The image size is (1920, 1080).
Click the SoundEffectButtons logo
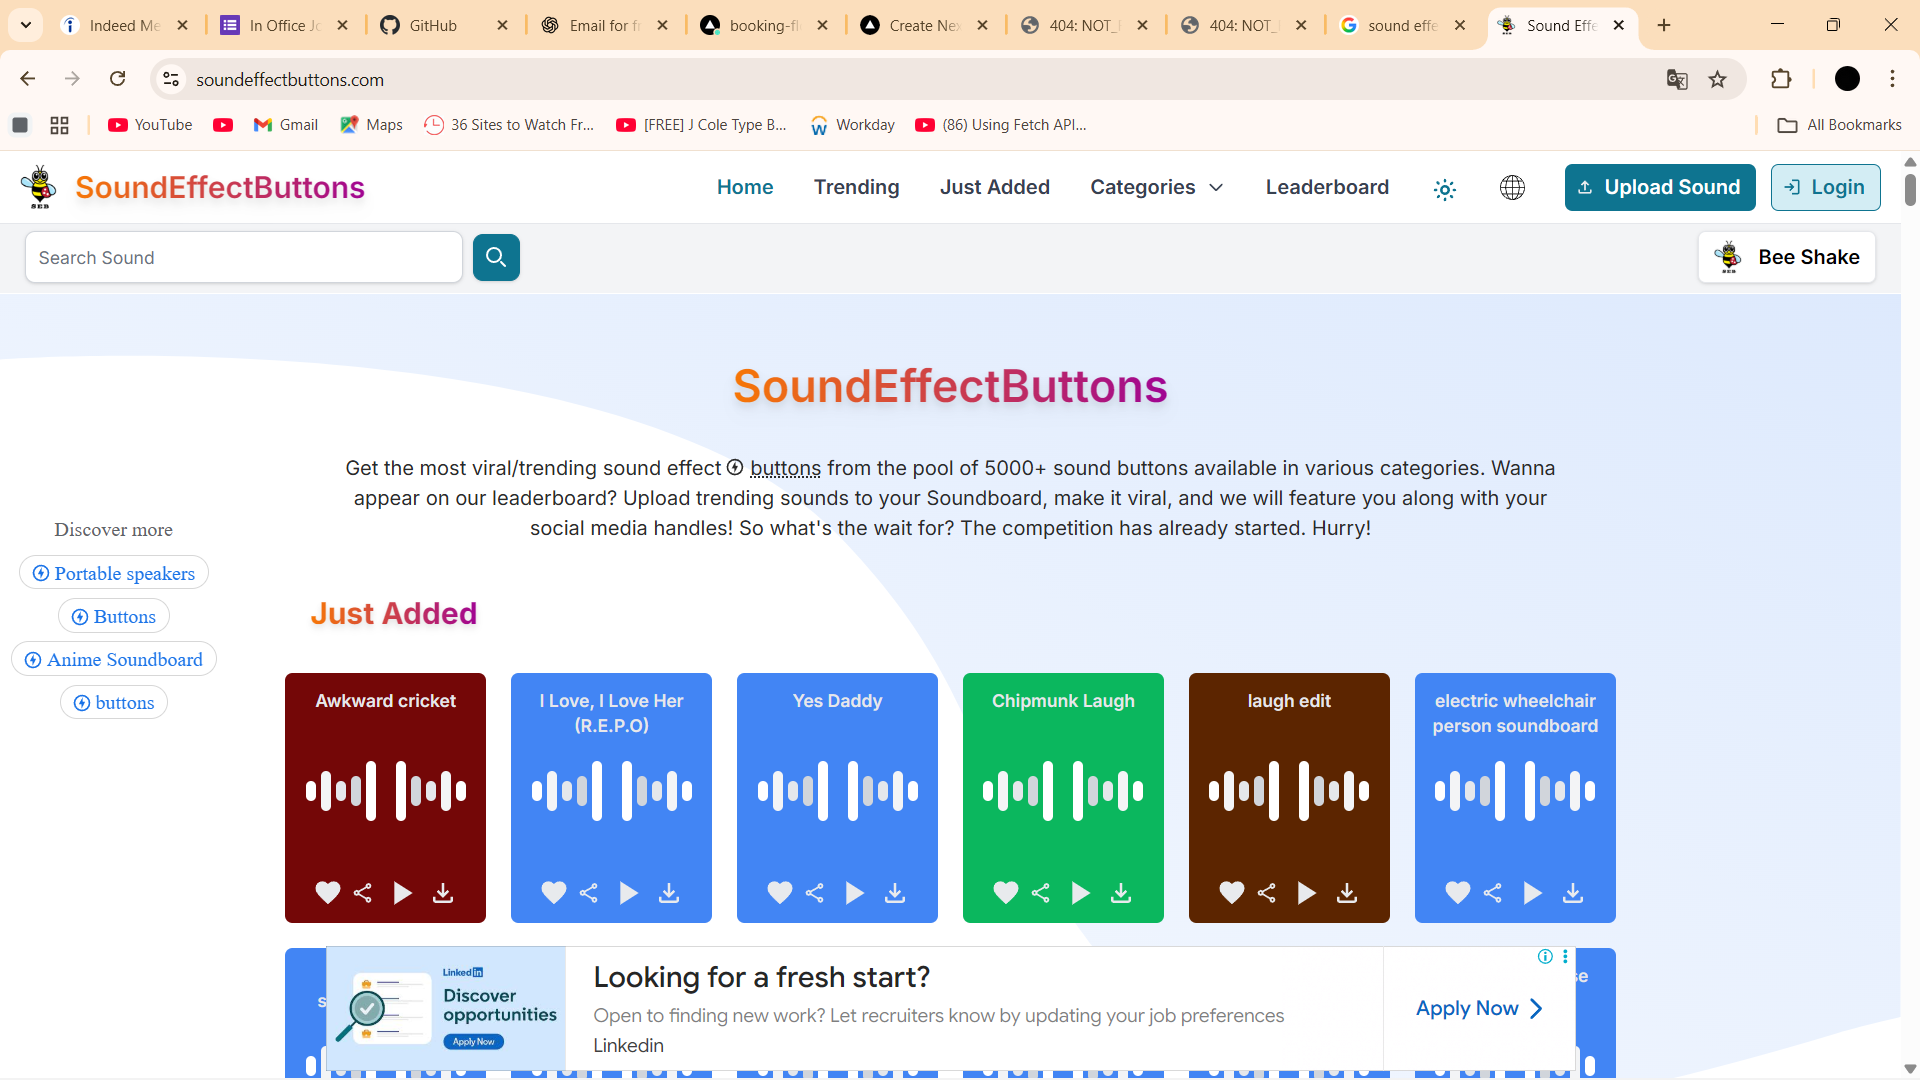(x=193, y=187)
